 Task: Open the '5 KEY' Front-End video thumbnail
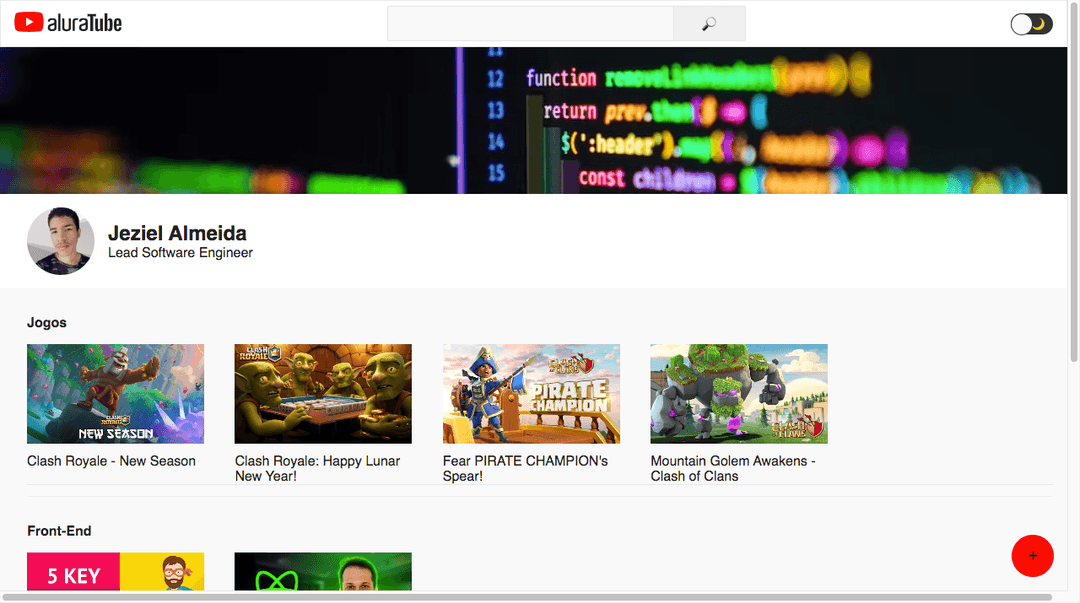(x=116, y=571)
